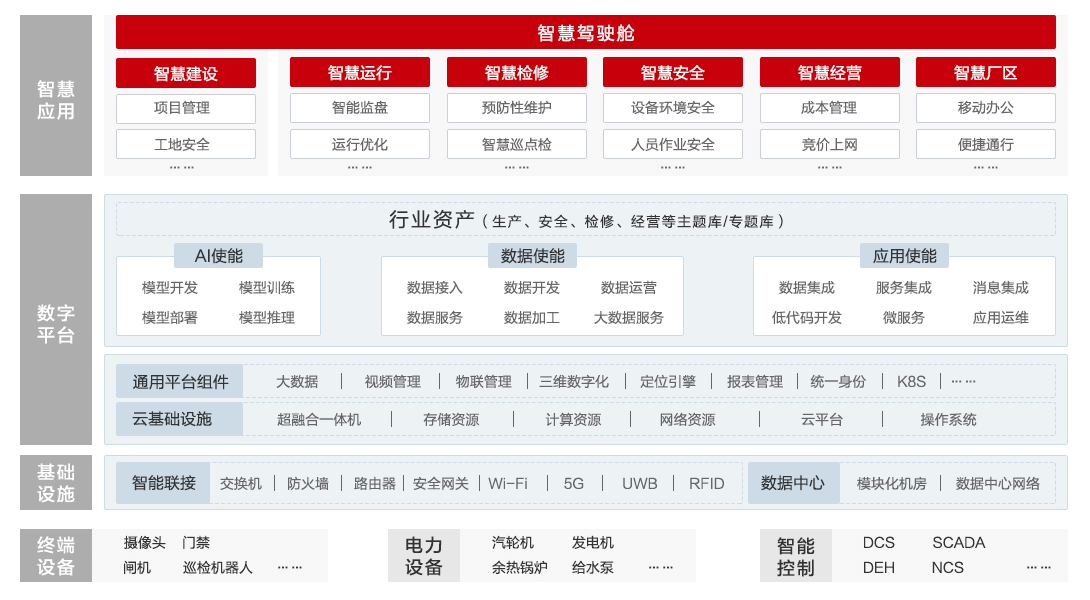Open the 智慧检修 category header
The width and height of the screenshot is (1090, 600).
pos(516,73)
